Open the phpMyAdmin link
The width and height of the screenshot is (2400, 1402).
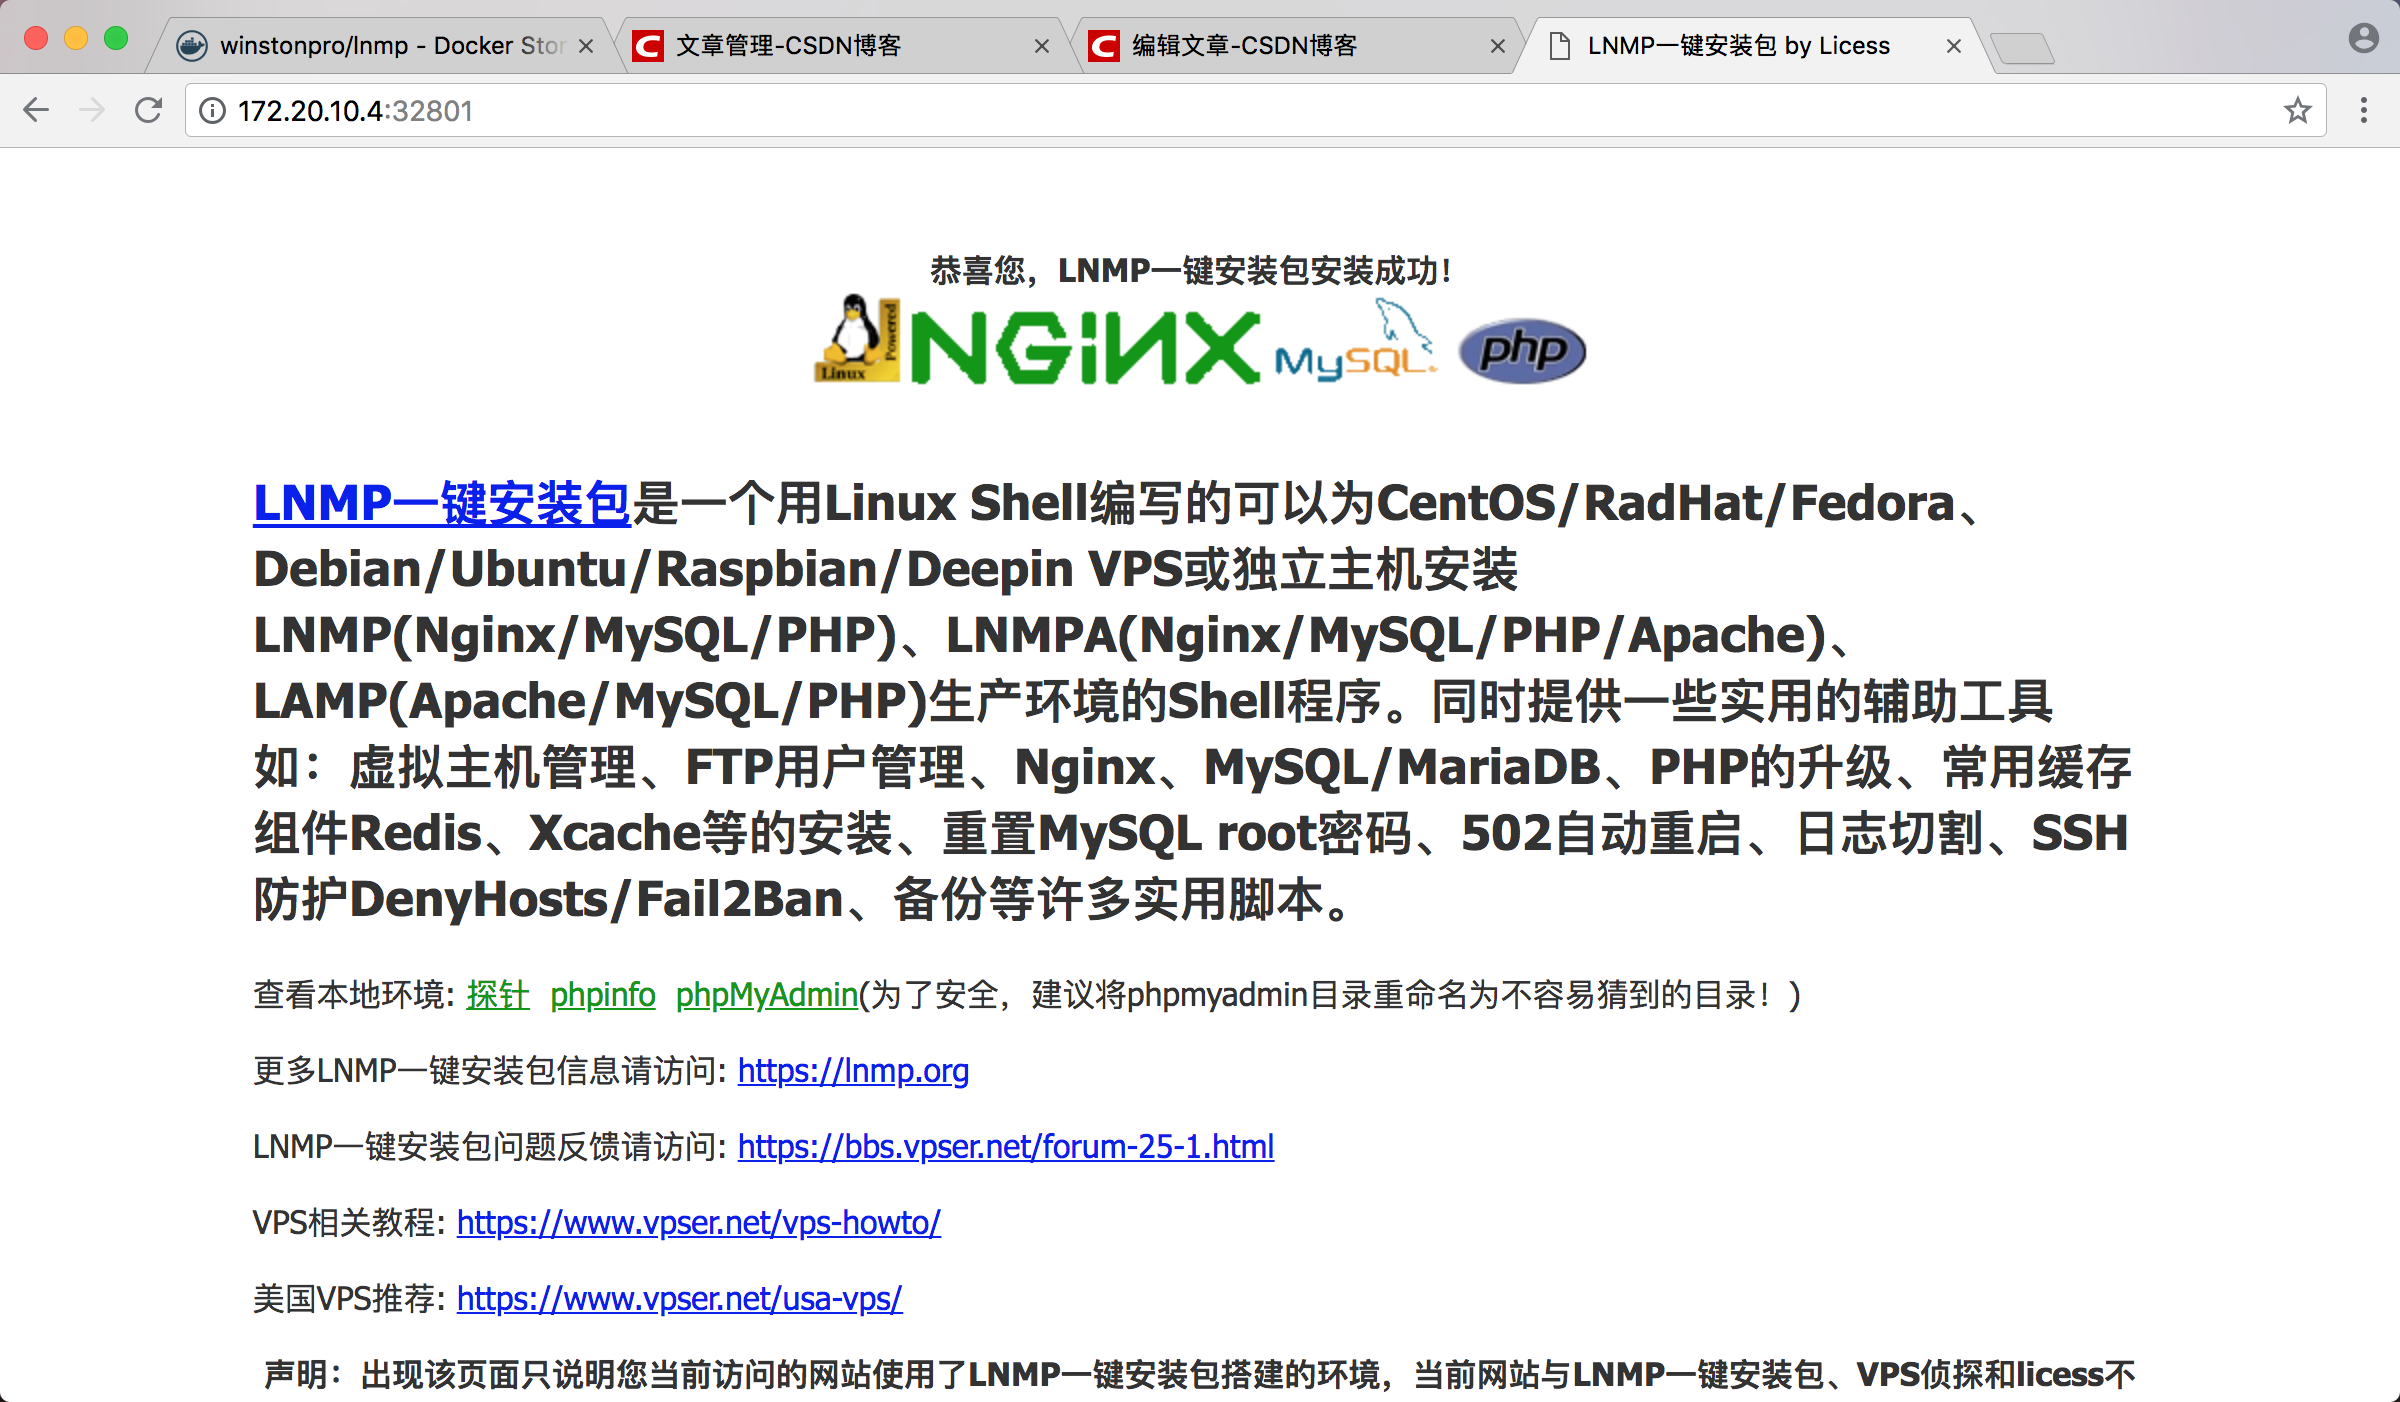pos(767,995)
